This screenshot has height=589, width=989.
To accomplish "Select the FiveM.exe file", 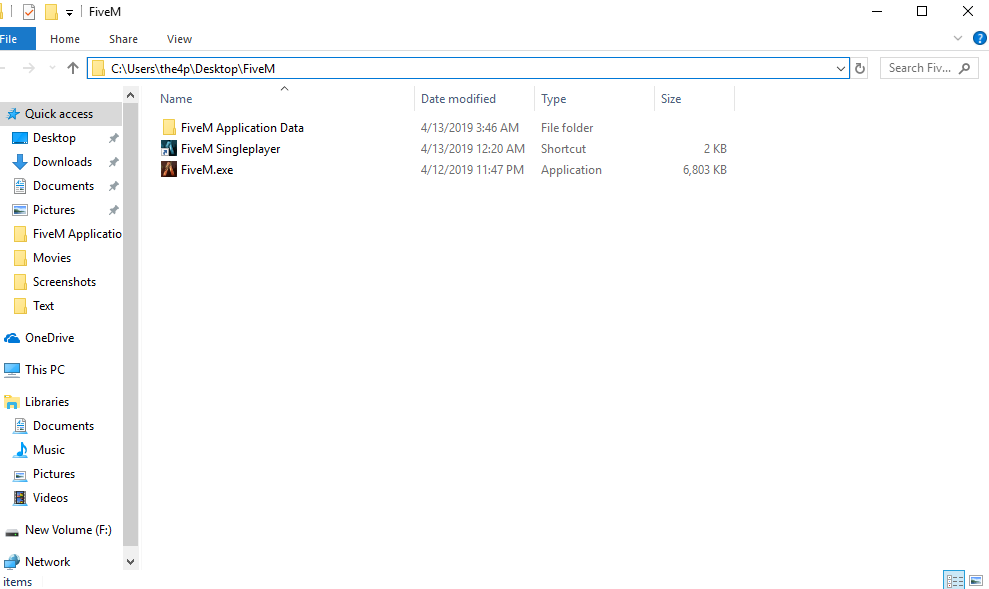I will (x=207, y=170).
